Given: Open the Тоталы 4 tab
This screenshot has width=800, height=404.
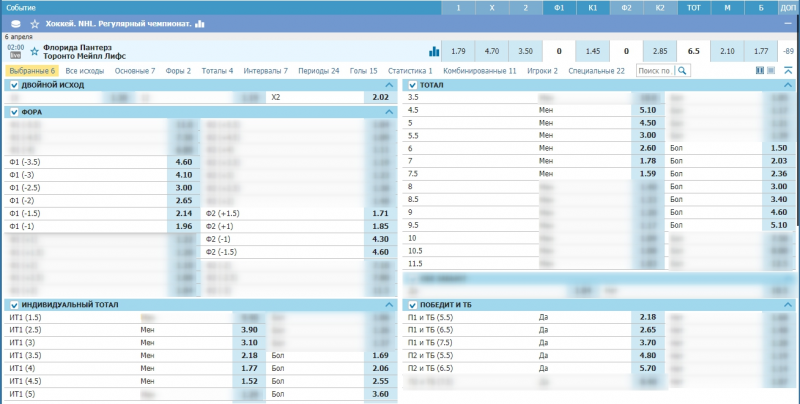Looking at the screenshot, I should pos(217,71).
